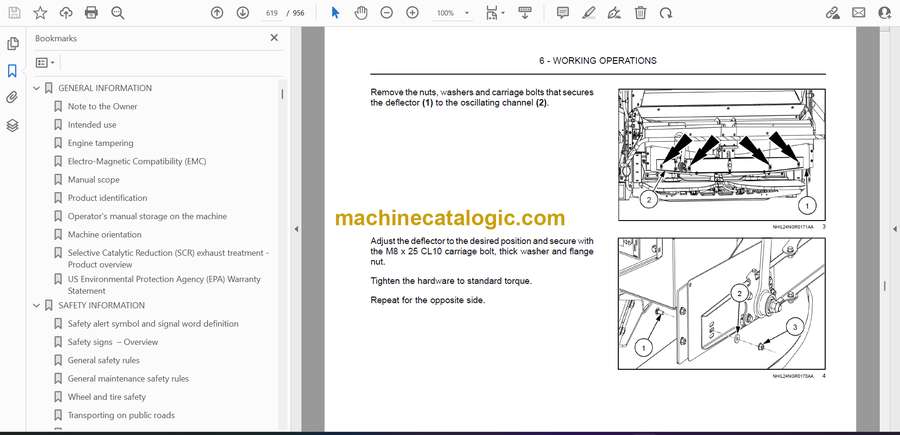Go to the next page arrow
The width and height of the screenshot is (900, 435).
coord(243,13)
